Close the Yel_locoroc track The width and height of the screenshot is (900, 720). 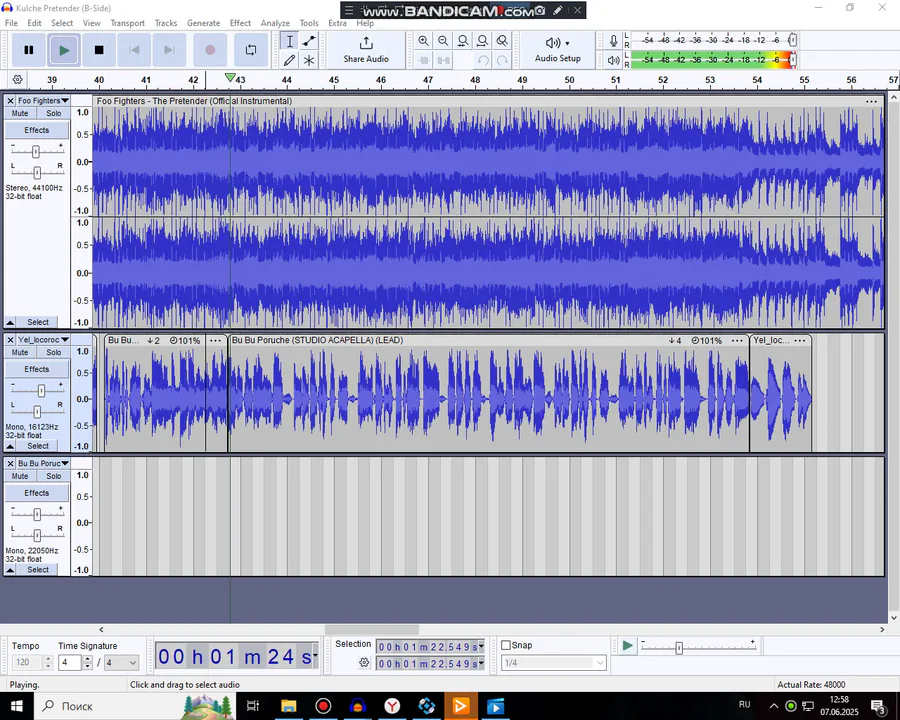pyautogui.click(x=10, y=340)
